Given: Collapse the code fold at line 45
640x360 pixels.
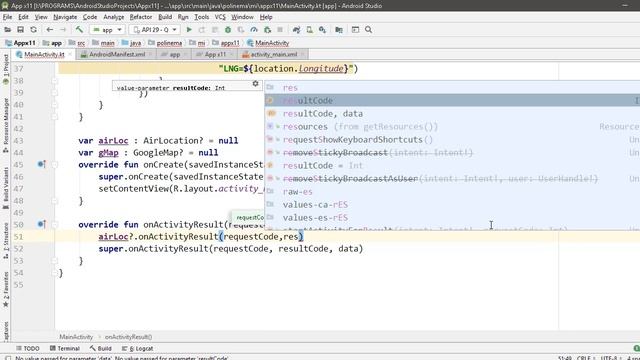Looking at the screenshot, I should (55, 164).
